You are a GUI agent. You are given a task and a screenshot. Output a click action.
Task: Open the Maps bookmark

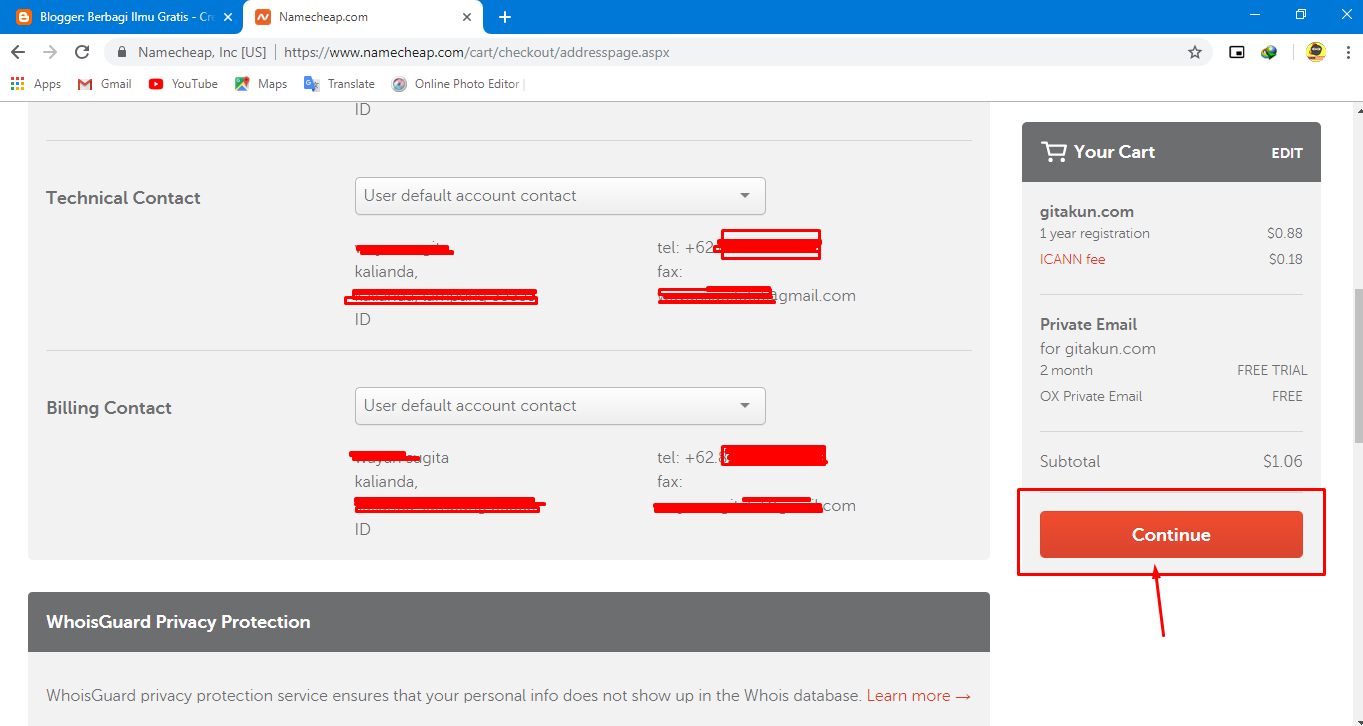[x=261, y=84]
